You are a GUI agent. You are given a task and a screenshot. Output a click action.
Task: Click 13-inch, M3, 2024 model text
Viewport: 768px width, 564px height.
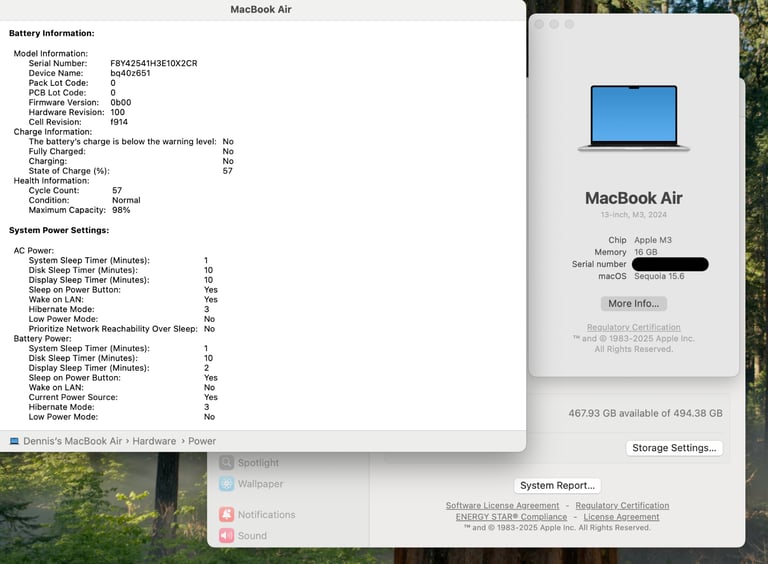[x=634, y=214]
